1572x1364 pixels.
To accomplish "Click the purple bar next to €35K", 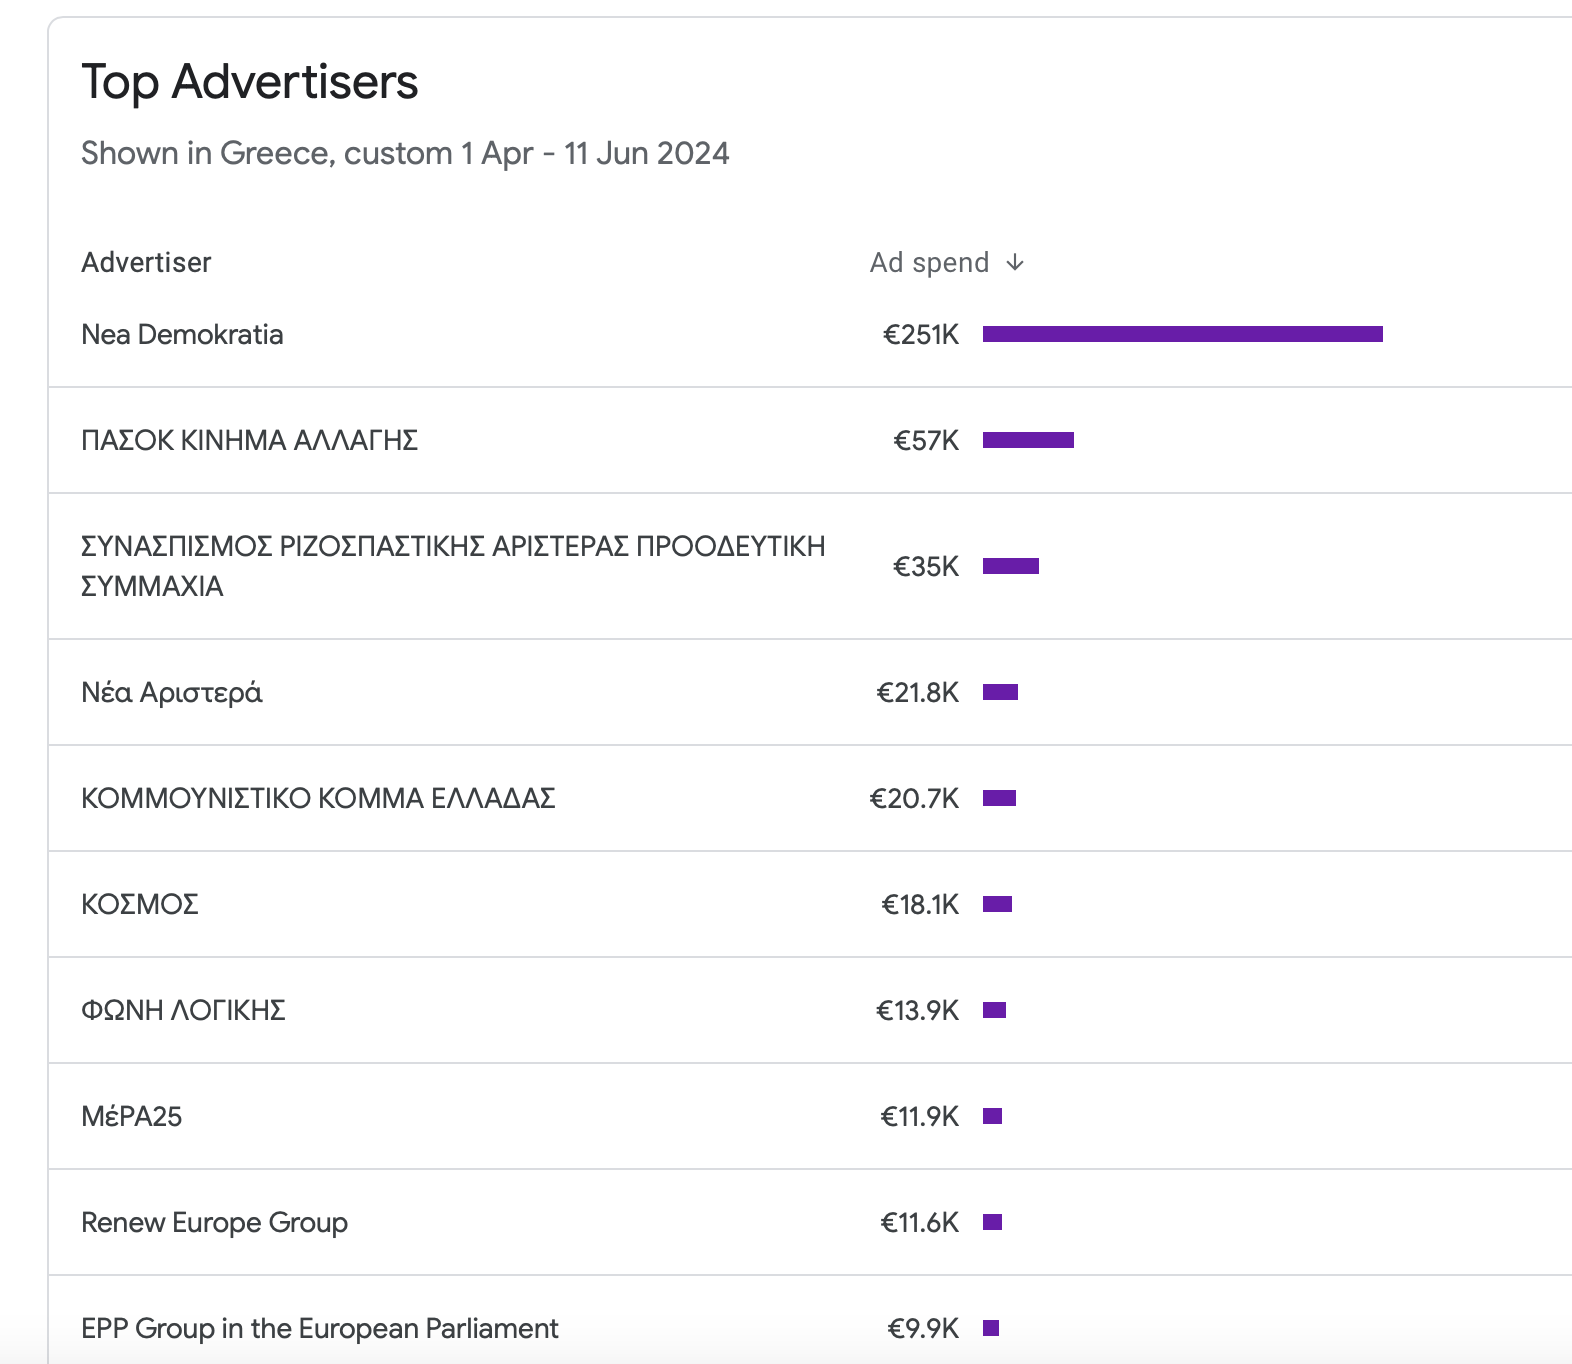I will pyautogui.click(x=1011, y=566).
